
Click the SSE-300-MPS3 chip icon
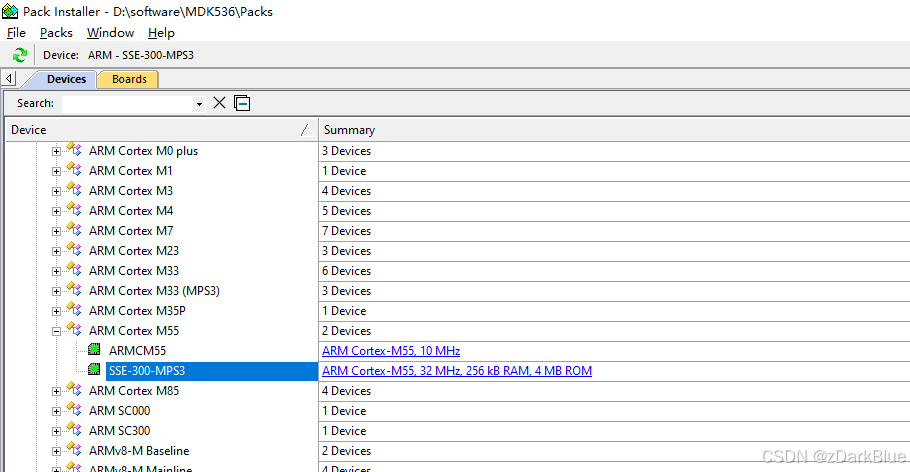(94, 370)
